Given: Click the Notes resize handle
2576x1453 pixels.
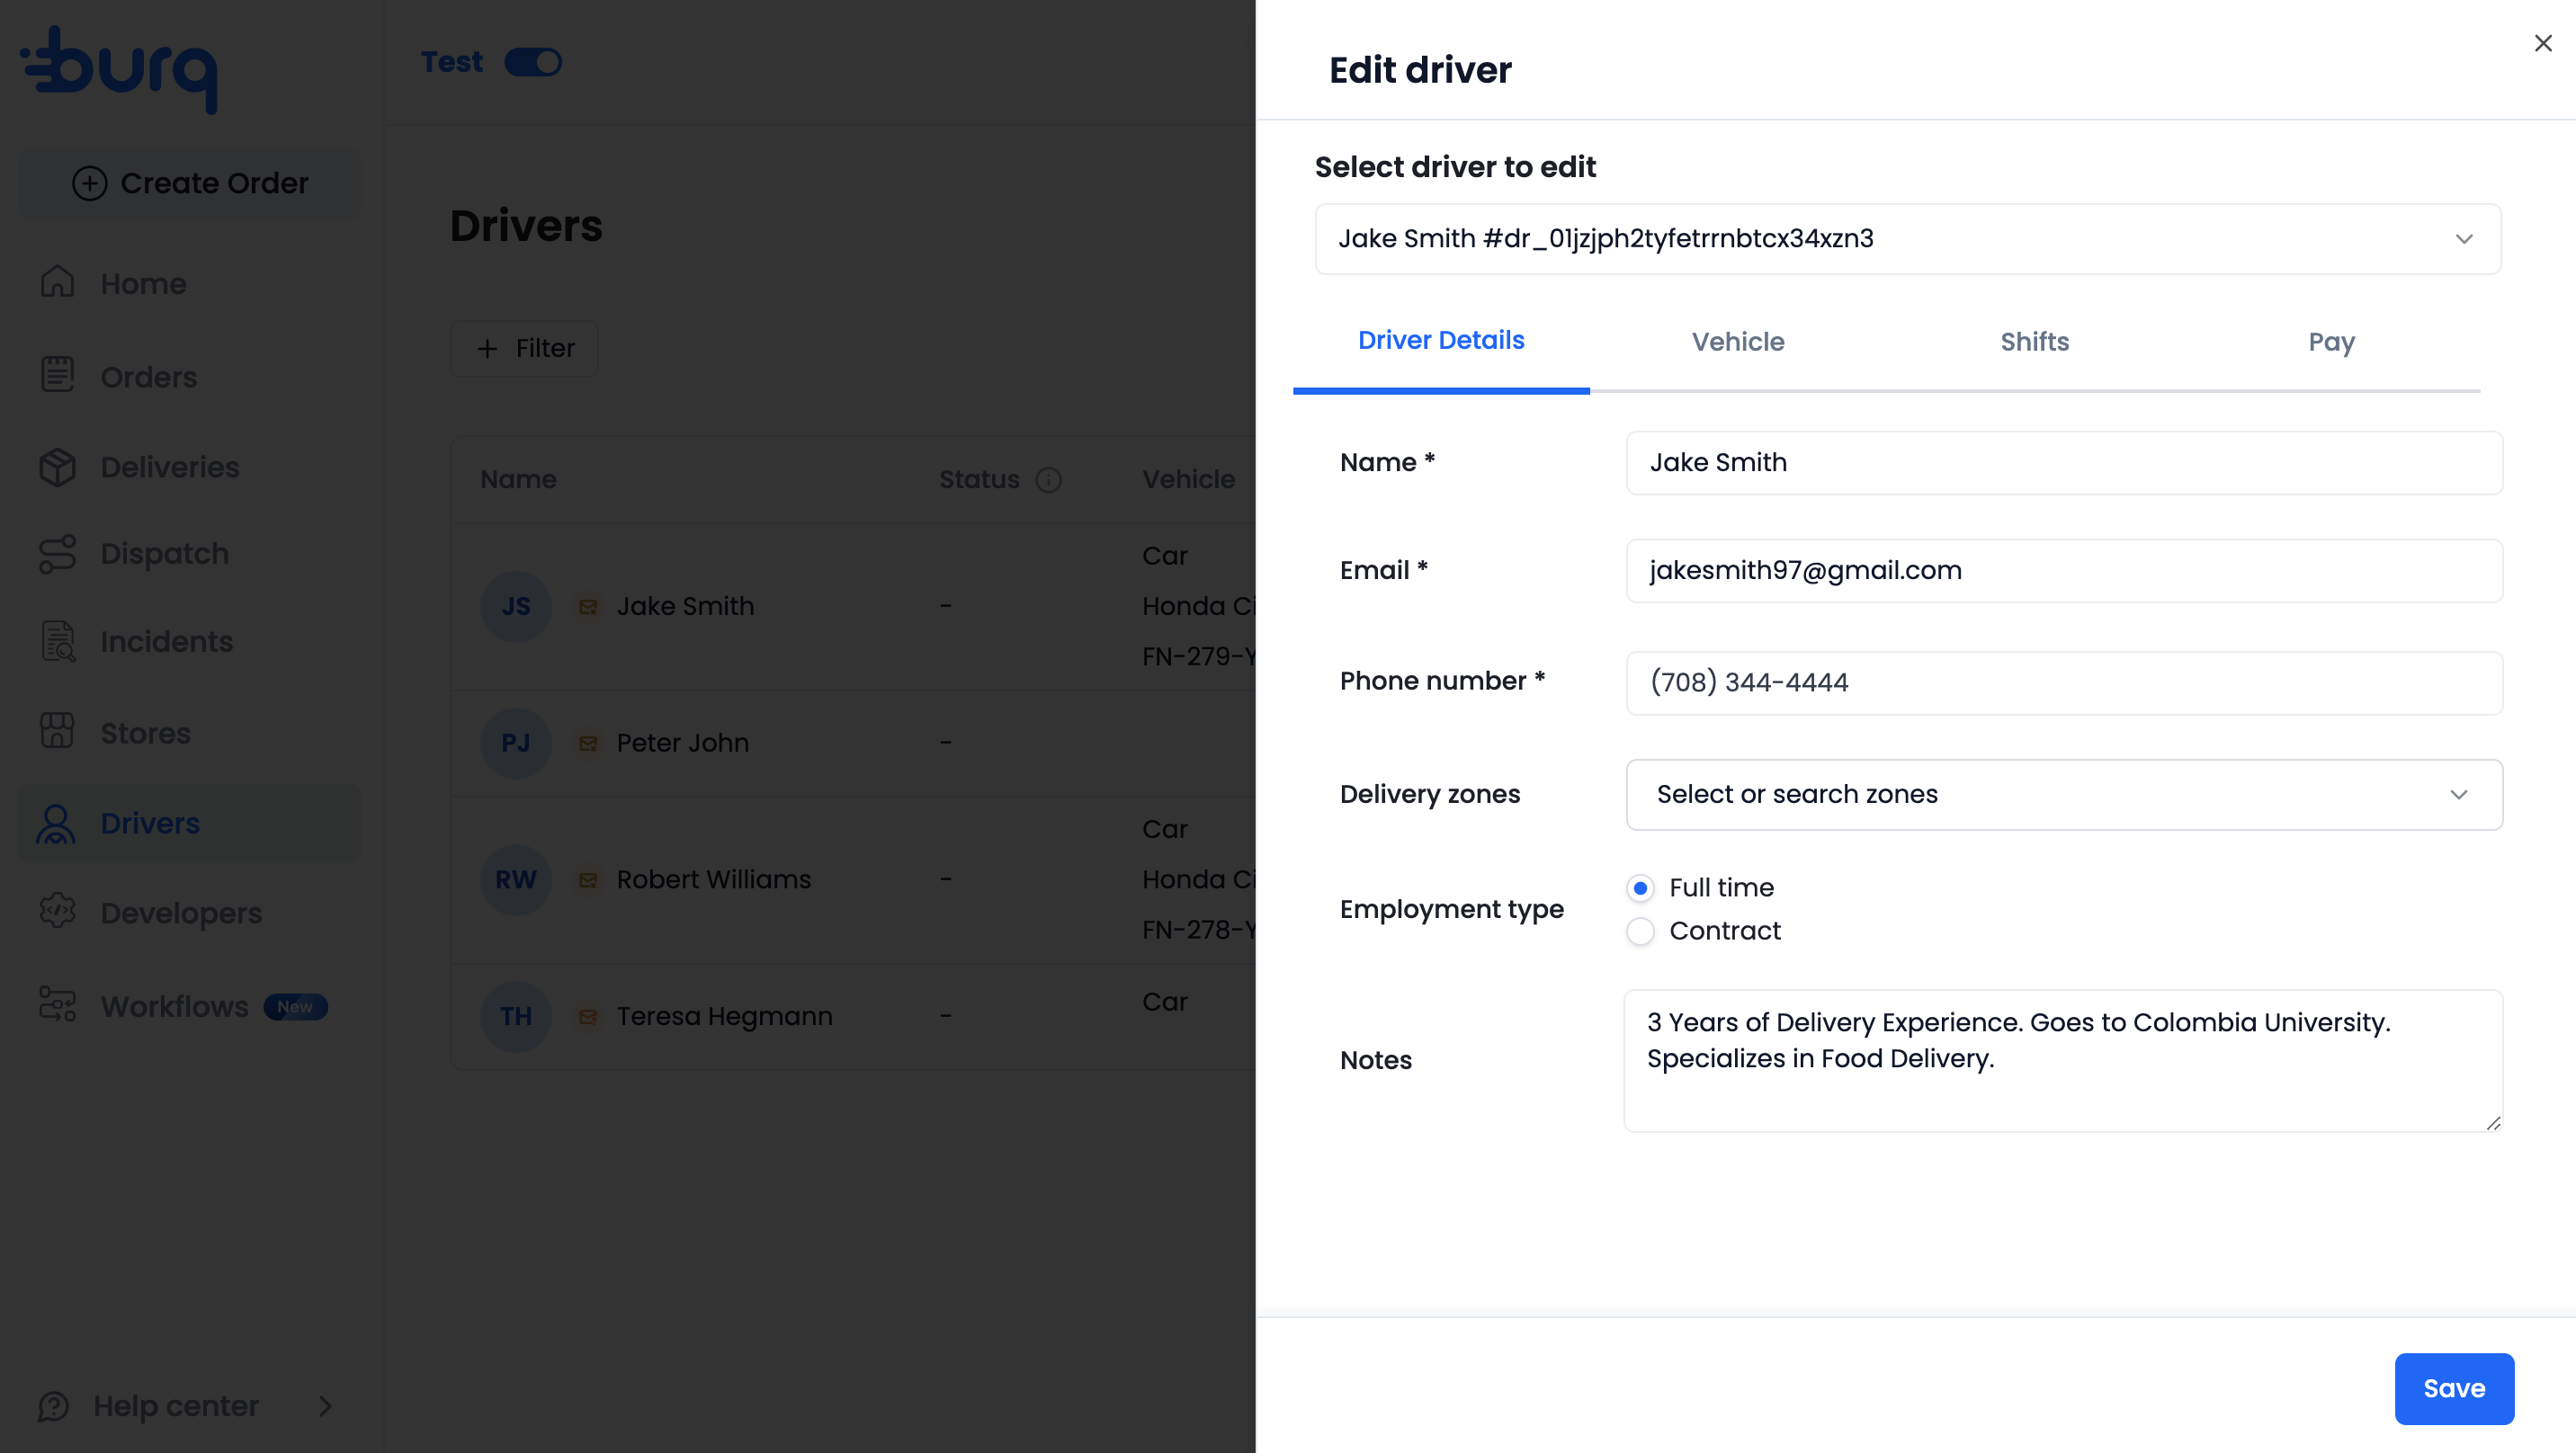Looking at the screenshot, I should pyautogui.click(x=2493, y=1123).
